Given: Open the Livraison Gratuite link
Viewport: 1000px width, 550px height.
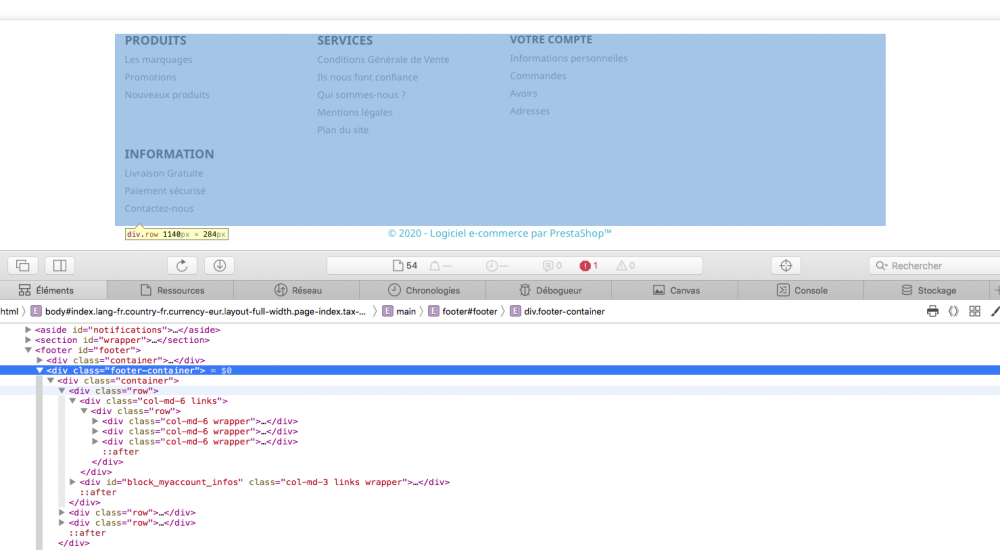Looking at the screenshot, I should 164,173.
